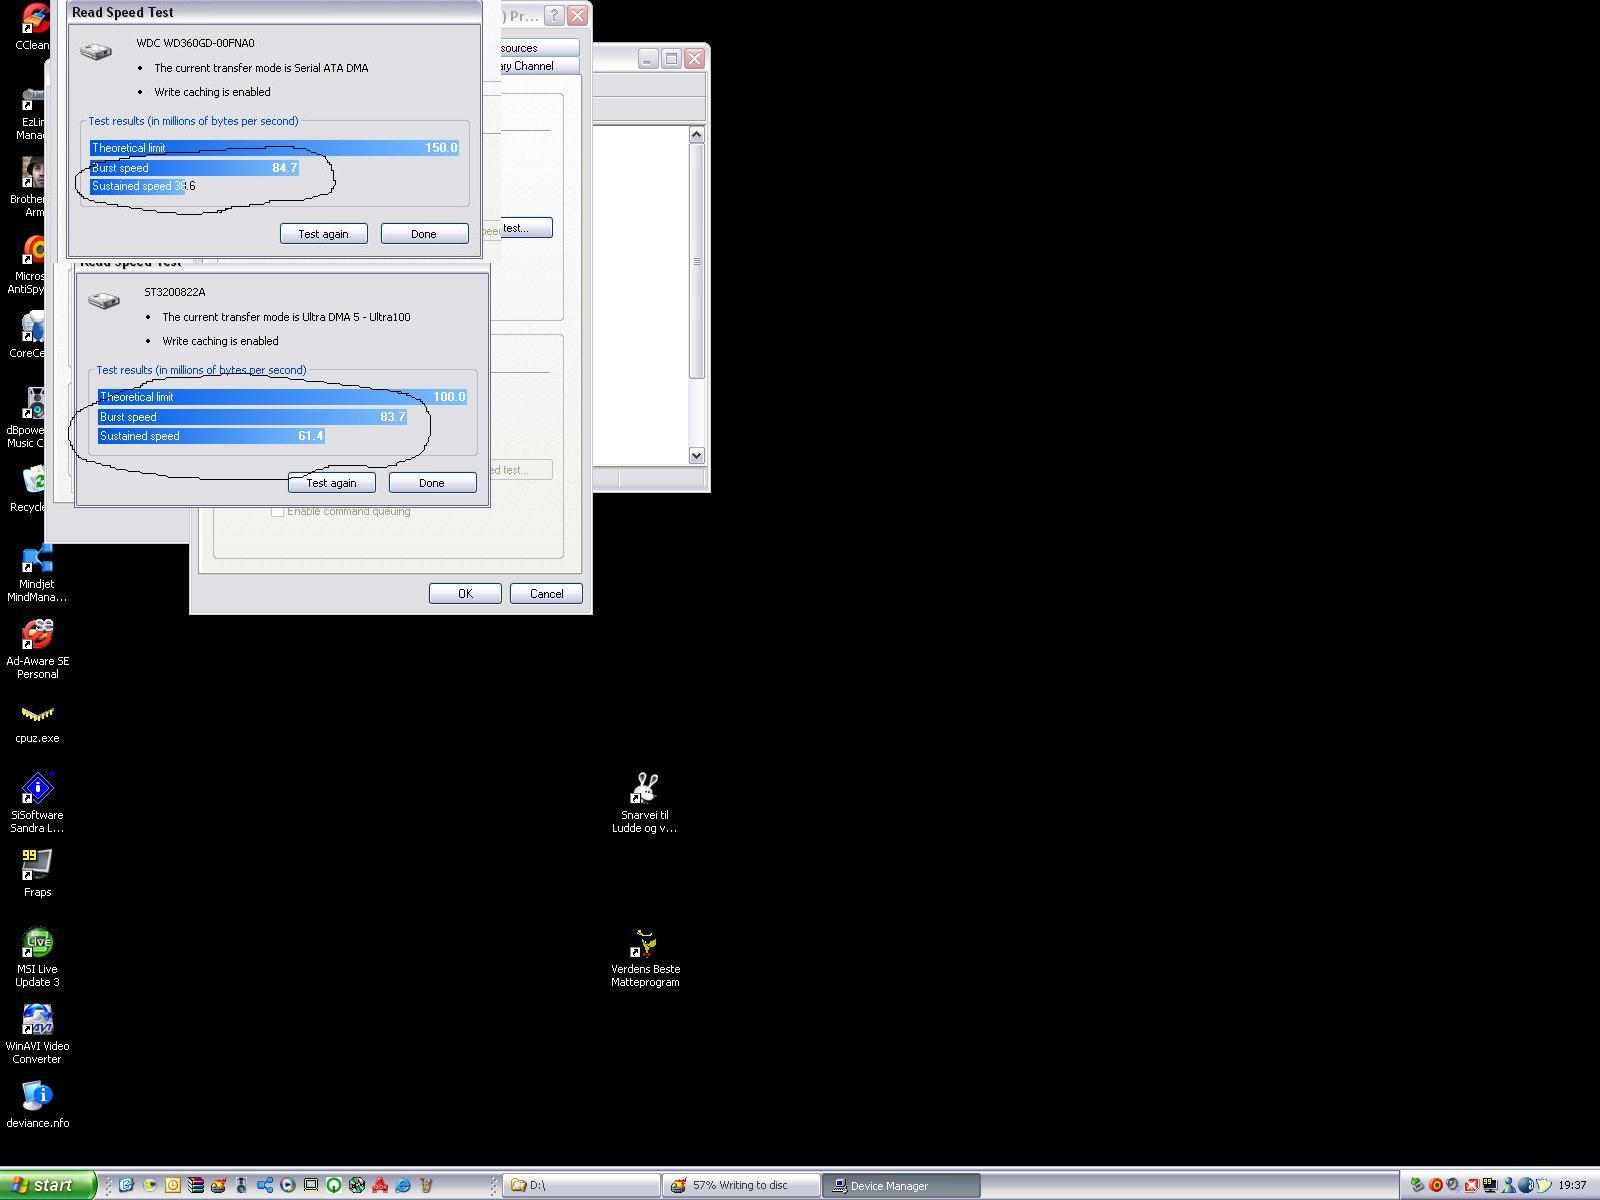Click Test again for ST3200822A drive
Screen dimensions: 1600x1200
click(331, 482)
